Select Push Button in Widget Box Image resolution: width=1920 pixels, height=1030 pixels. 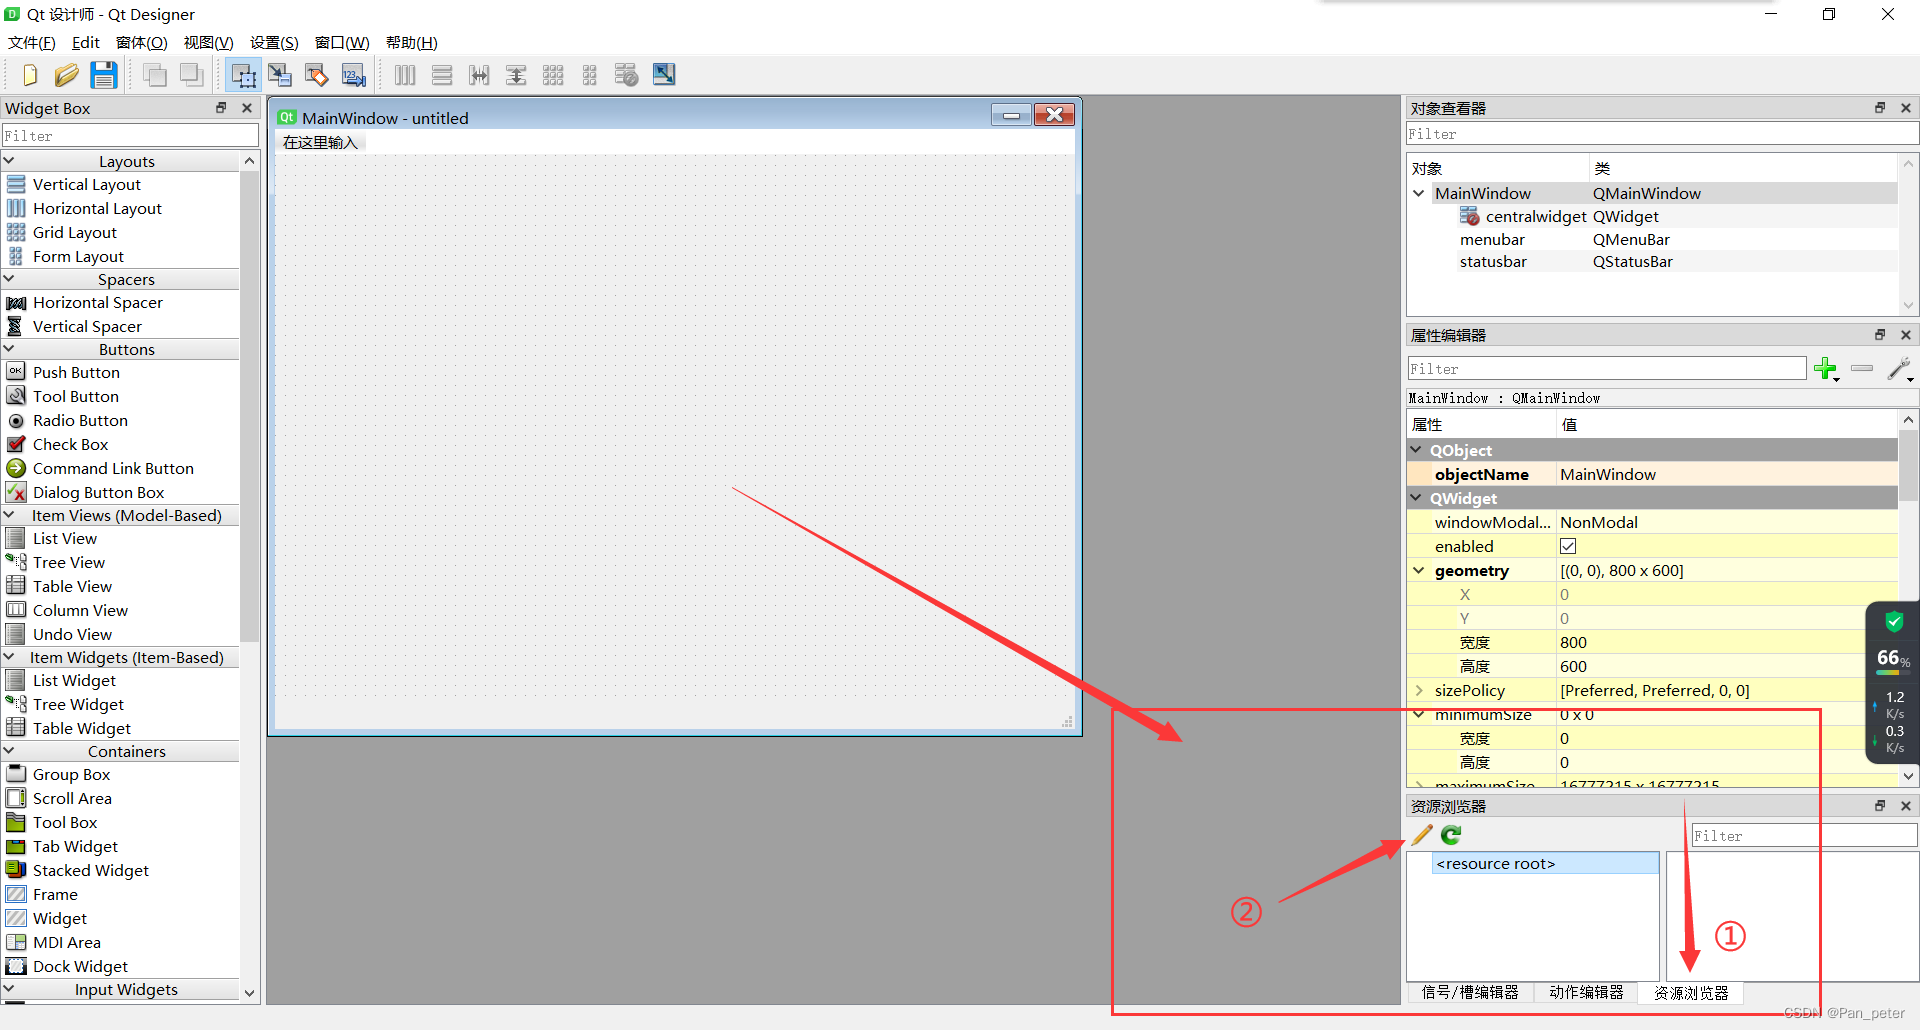tap(76, 372)
